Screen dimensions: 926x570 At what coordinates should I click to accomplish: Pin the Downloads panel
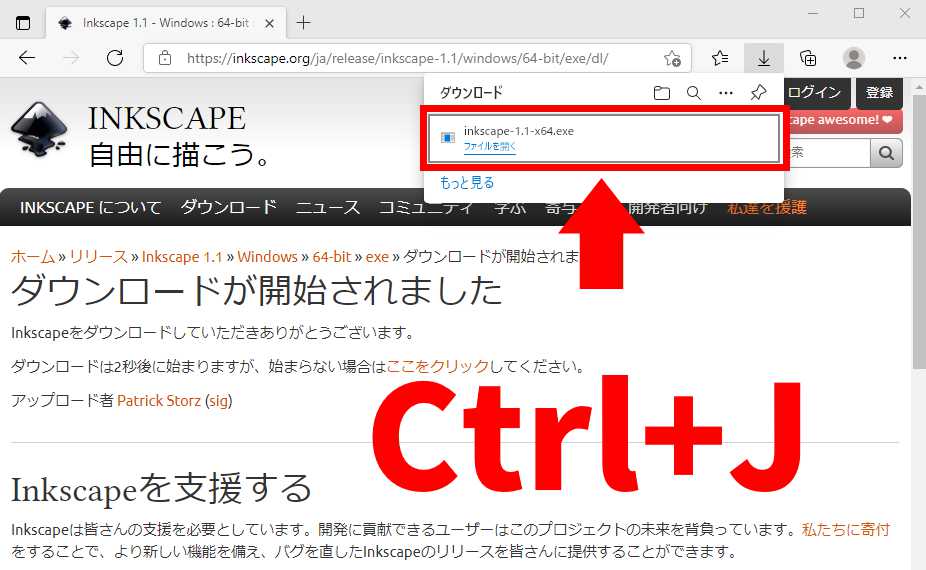click(758, 92)
